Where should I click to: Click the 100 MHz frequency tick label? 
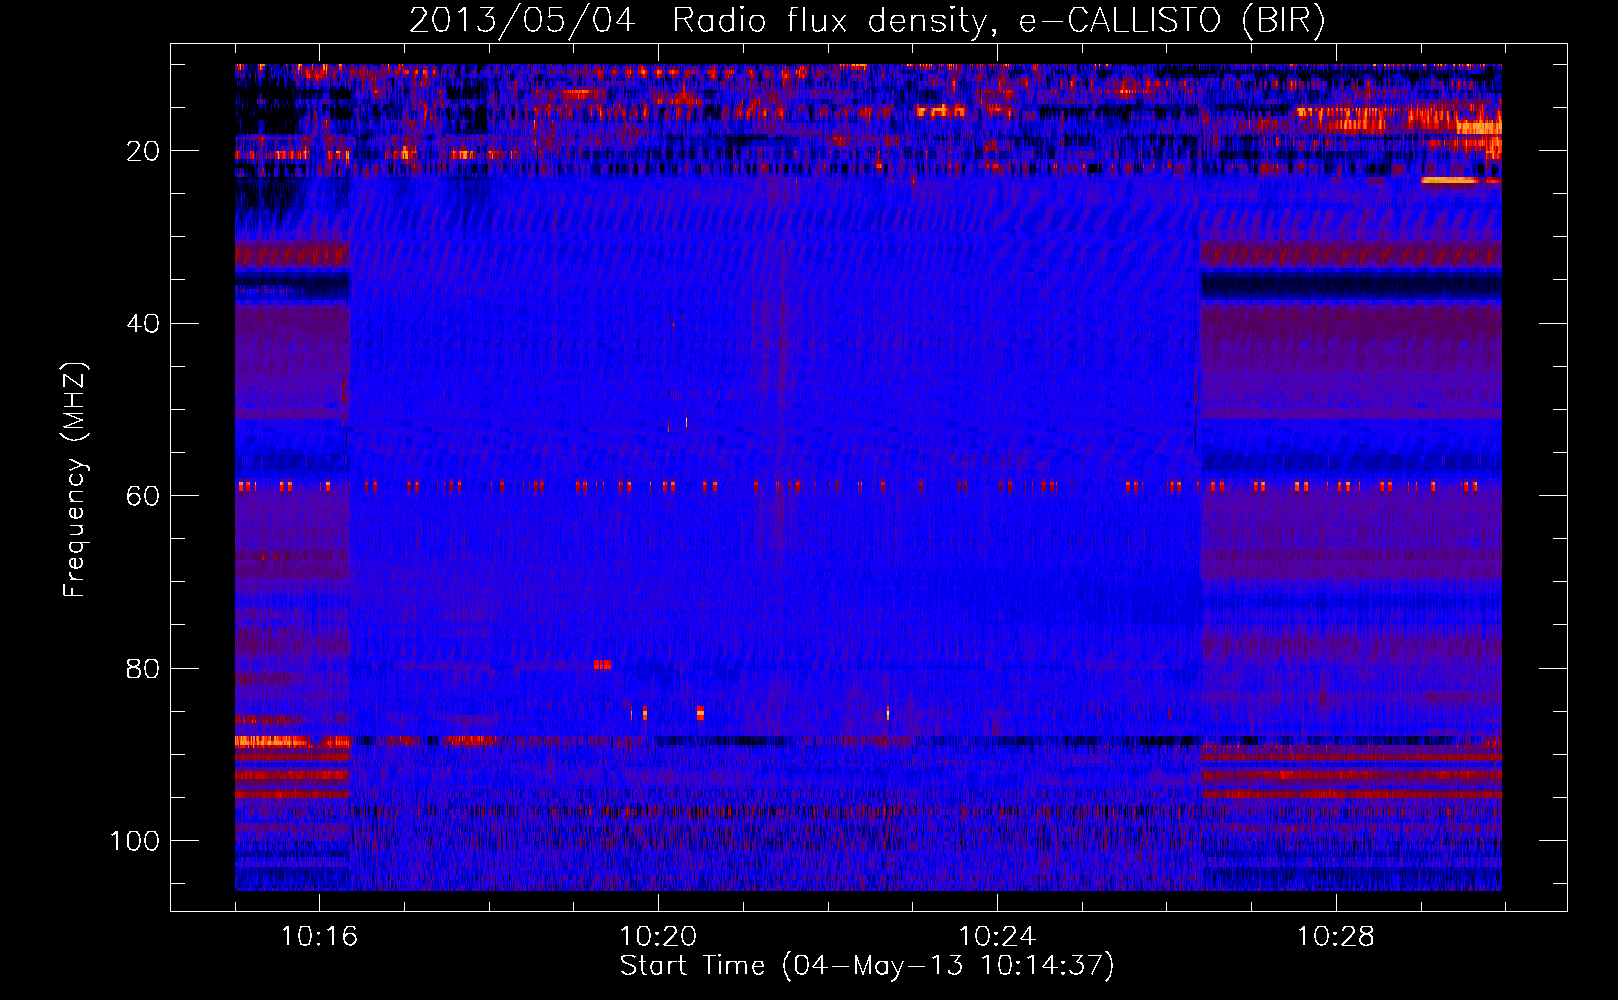coord(135,841)
